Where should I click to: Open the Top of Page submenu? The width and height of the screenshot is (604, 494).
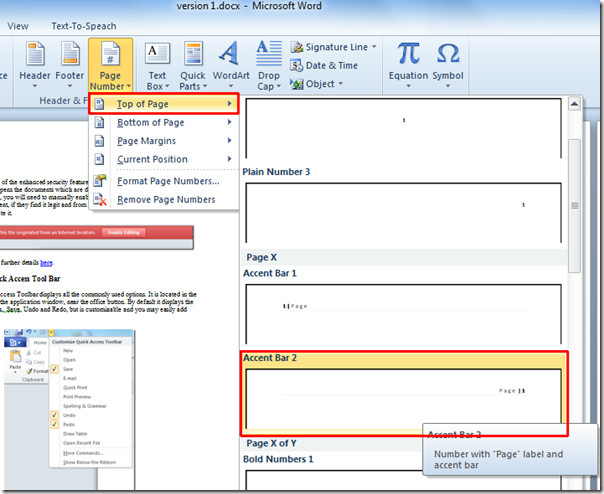pyautogui.click(x=164, y=104)
